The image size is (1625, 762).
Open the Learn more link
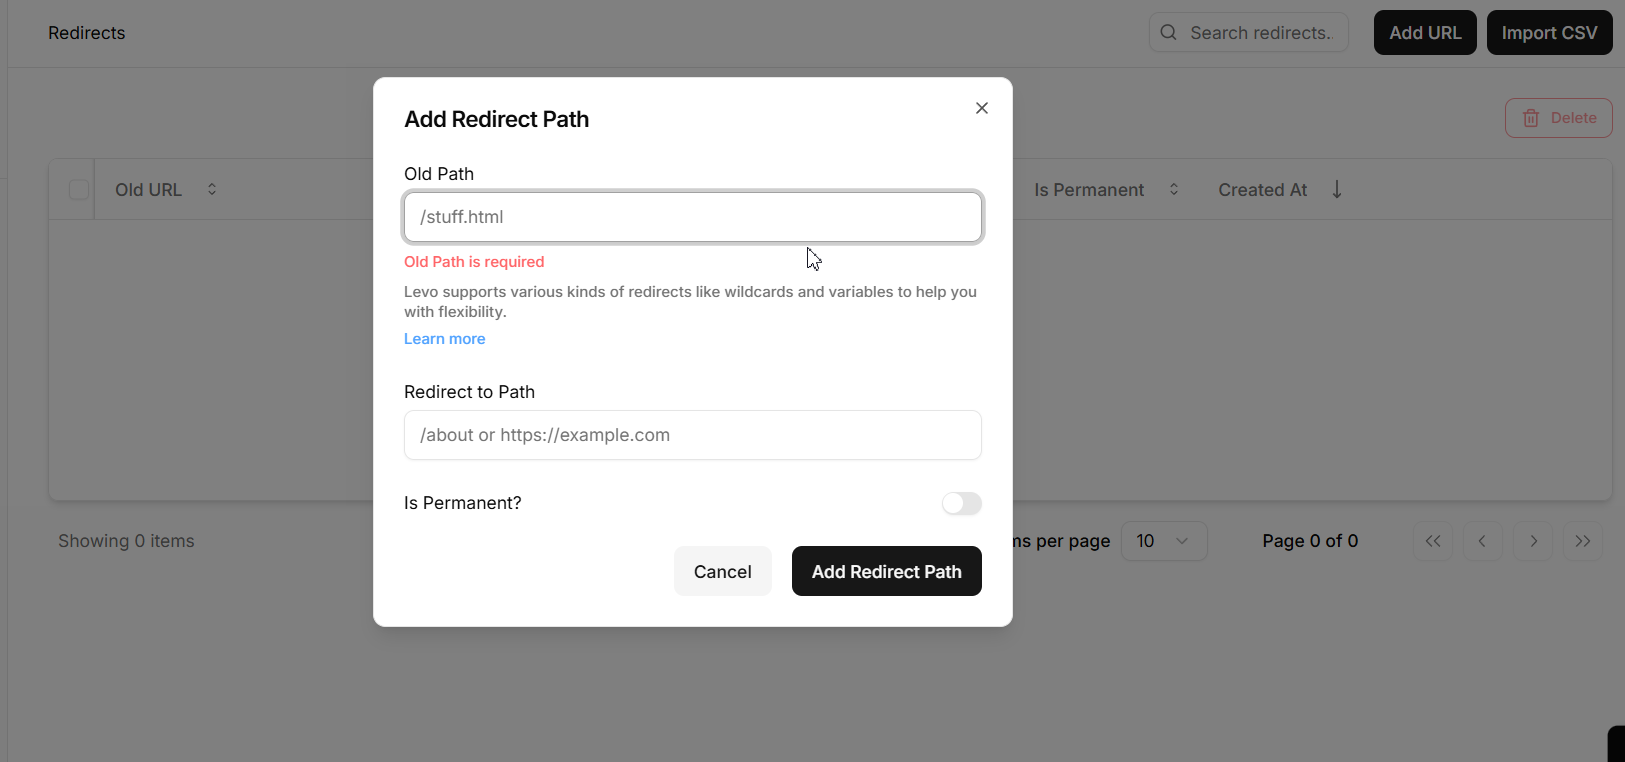(445, 339)
